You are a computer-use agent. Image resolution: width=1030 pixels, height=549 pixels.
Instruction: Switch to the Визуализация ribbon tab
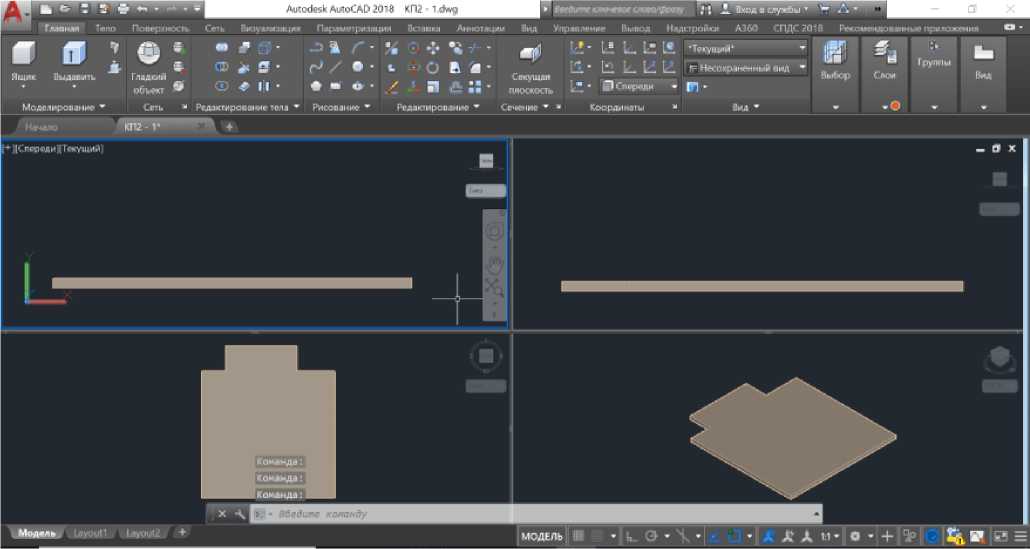click(x=270, y=29)
